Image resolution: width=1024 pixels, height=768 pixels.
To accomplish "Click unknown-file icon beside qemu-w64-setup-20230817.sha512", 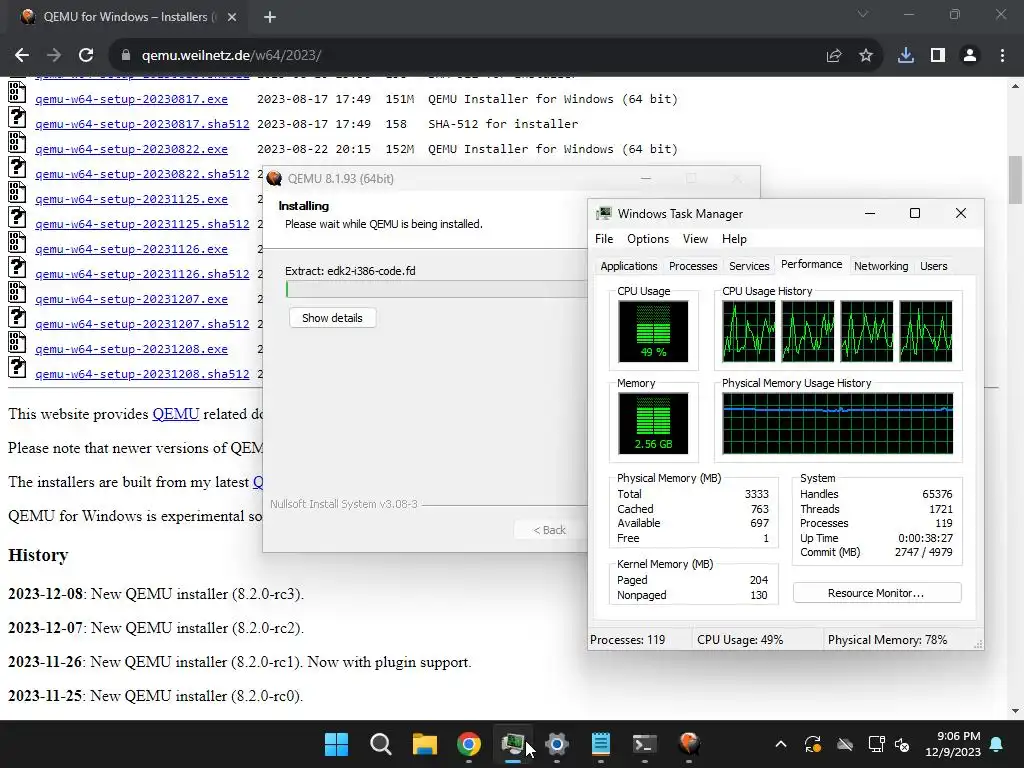I will pos(17,118).
